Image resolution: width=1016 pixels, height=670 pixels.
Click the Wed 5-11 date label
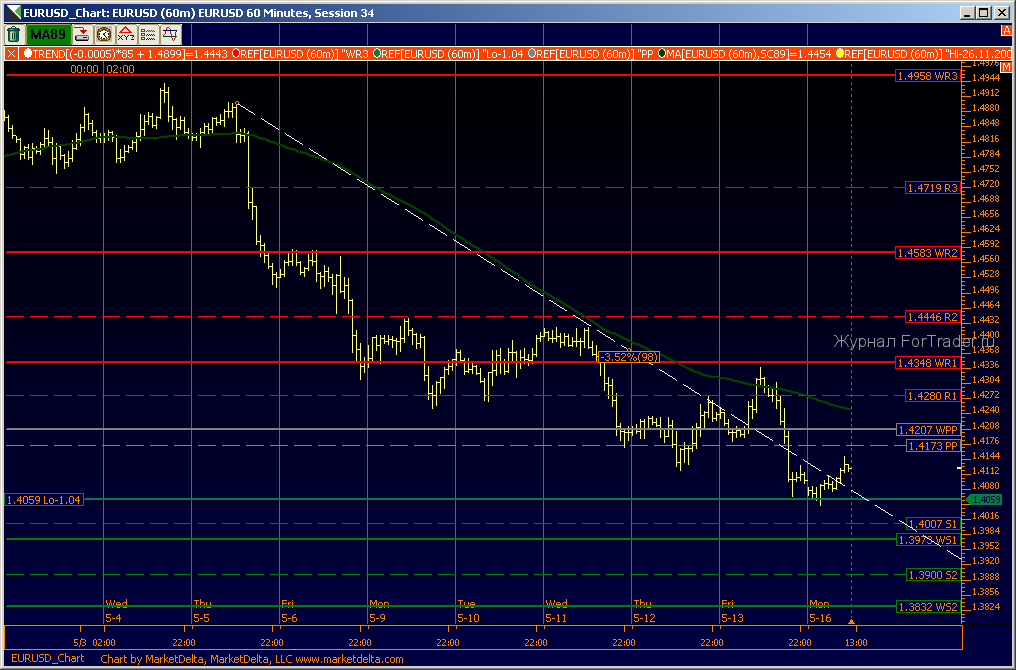coord(556,610)
